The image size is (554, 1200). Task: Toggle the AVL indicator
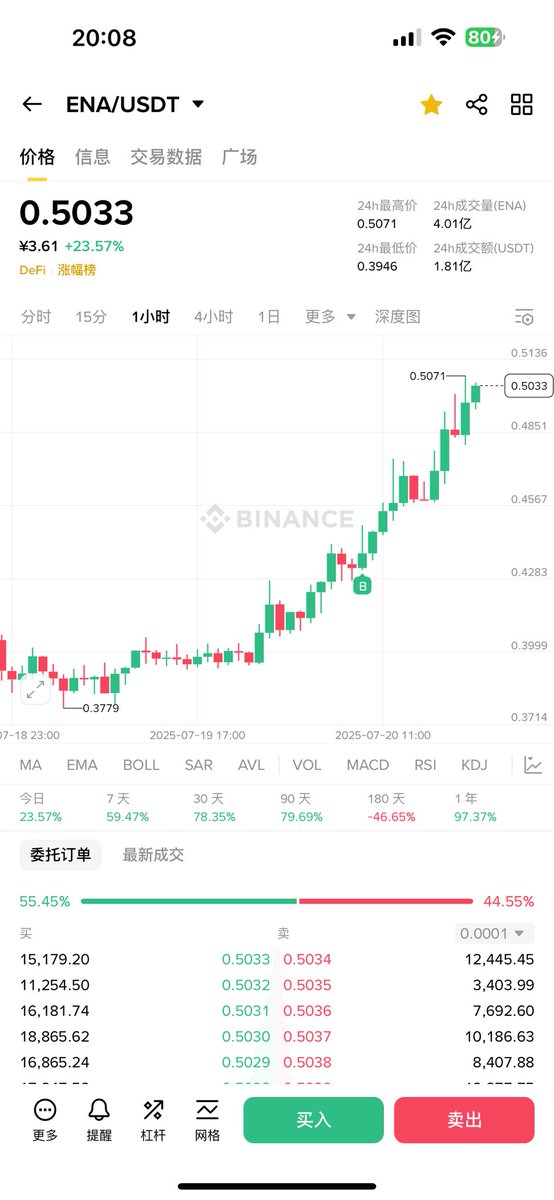coord(251,765)
